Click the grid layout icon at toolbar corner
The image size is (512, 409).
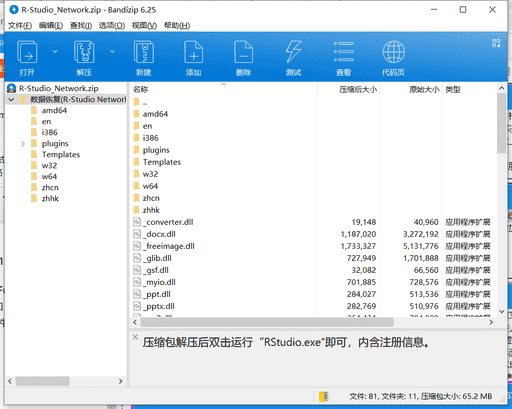[x=496, y=43]
